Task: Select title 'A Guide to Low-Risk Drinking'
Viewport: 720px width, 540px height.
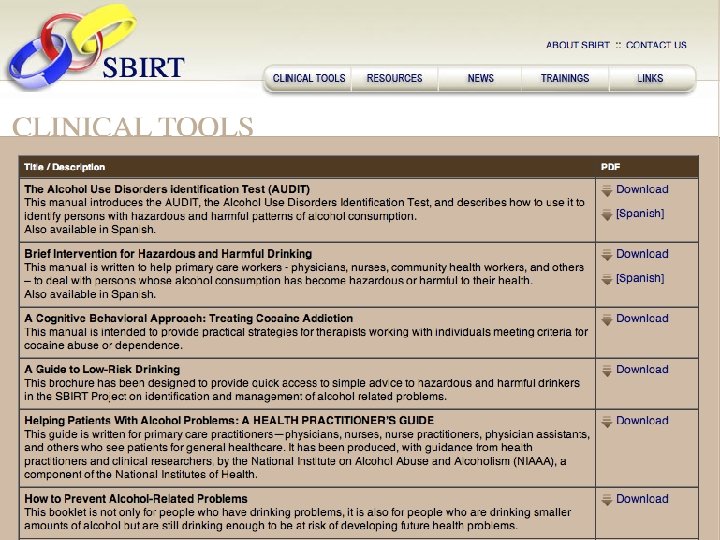Action: 102,370
